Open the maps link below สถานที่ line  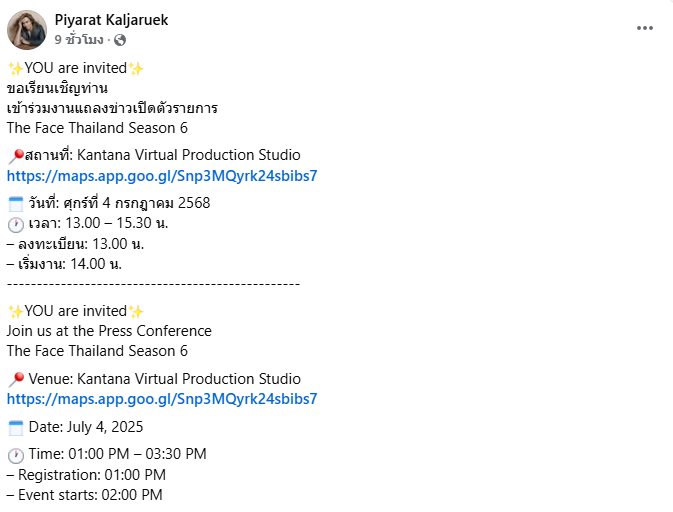click(x=162, y=175)
